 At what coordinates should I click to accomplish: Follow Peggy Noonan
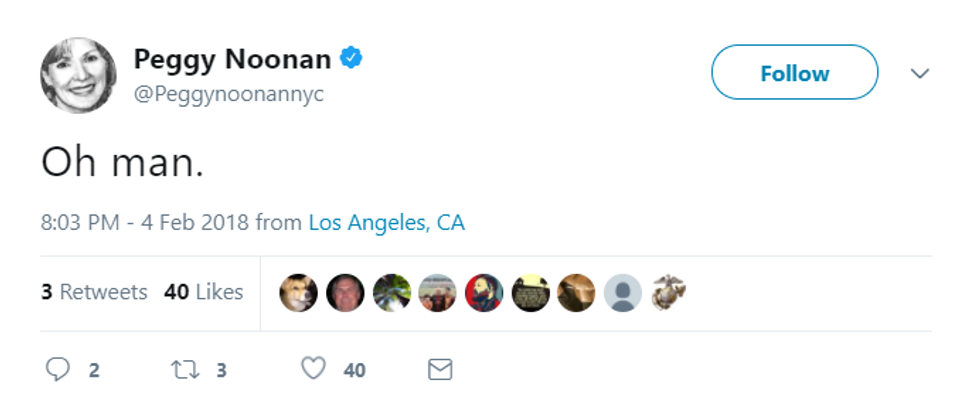tap(794, 73)
